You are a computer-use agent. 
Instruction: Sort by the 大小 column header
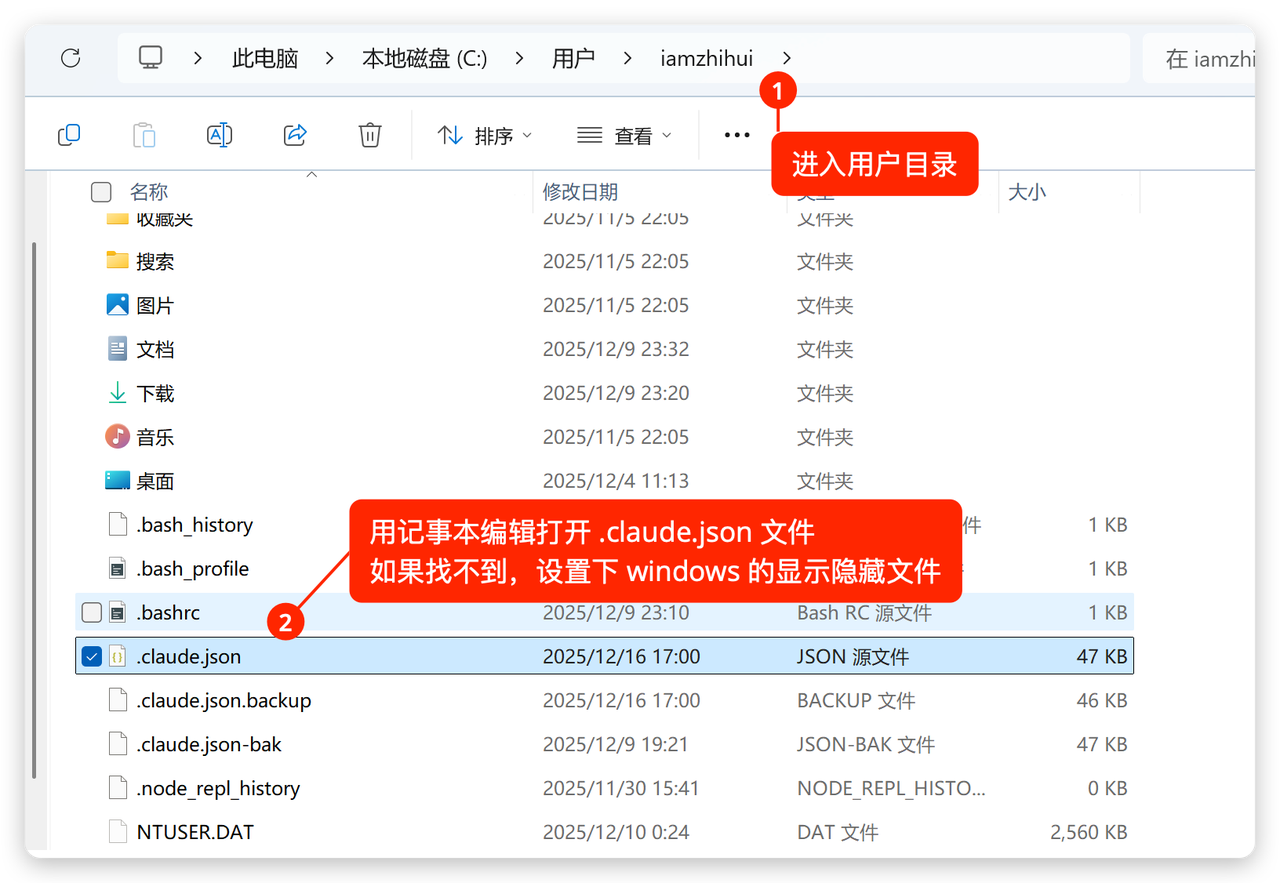coord(1027,192)
